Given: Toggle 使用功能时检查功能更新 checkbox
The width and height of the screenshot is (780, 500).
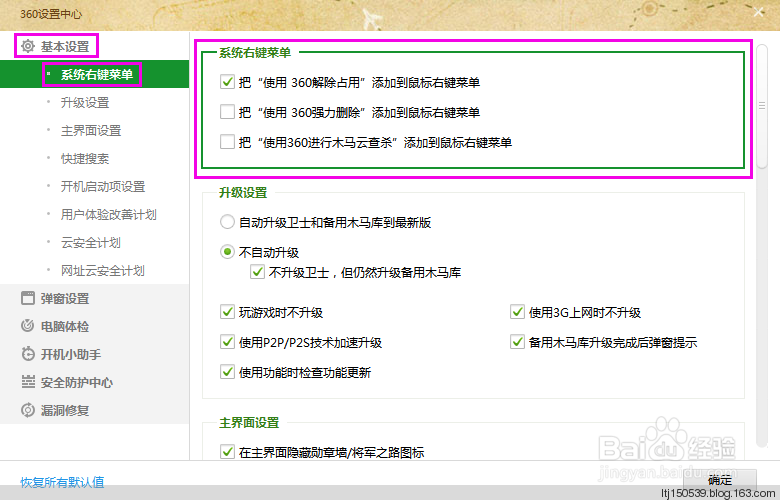Looking at the screenshot, I should pyautogui.click(x=227, y=372).
